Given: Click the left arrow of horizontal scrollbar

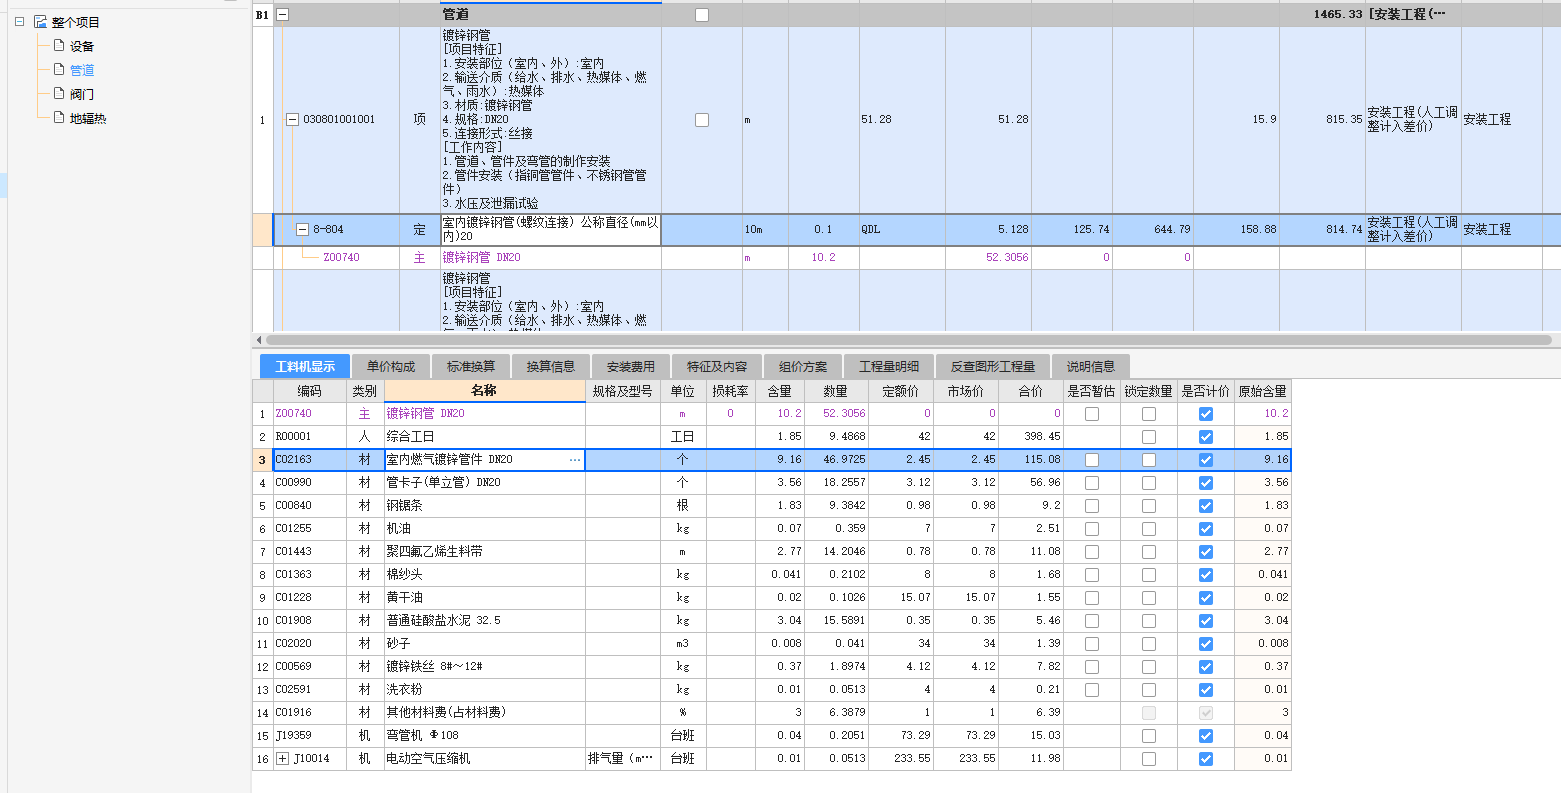Looking at the screenshot, I should click(x=259, y=340).
